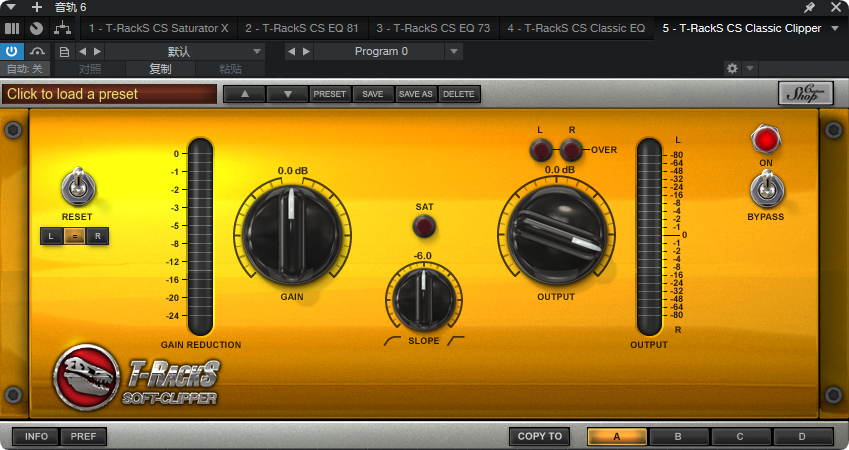Click the 对照 compare button
This screenshot has height=450, width=849.
[90, 69]
